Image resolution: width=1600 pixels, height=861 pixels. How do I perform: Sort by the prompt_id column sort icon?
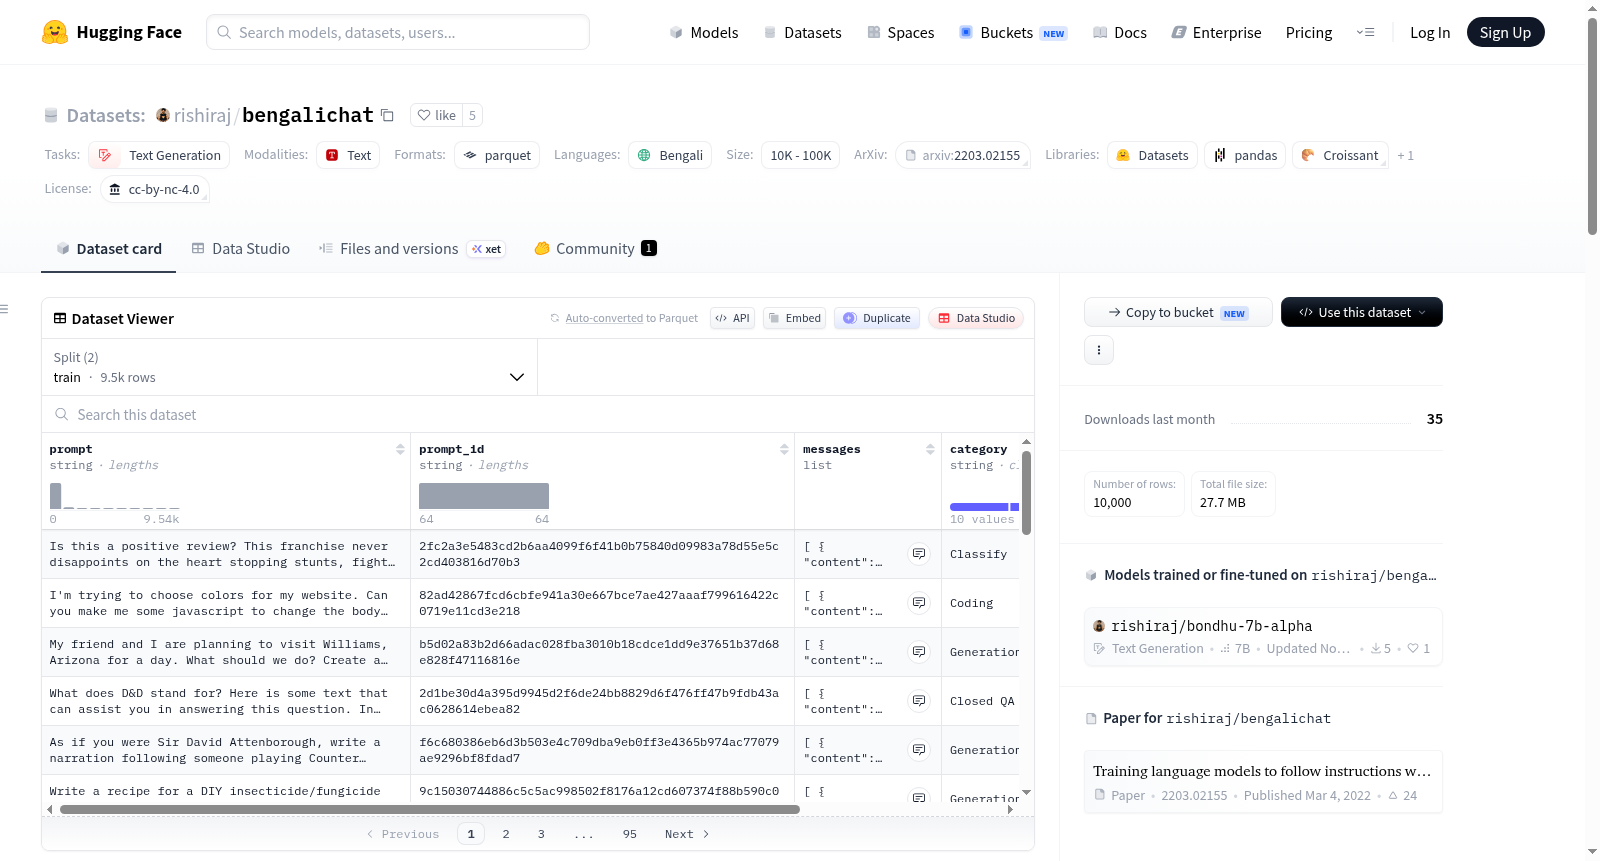[784, 449]
